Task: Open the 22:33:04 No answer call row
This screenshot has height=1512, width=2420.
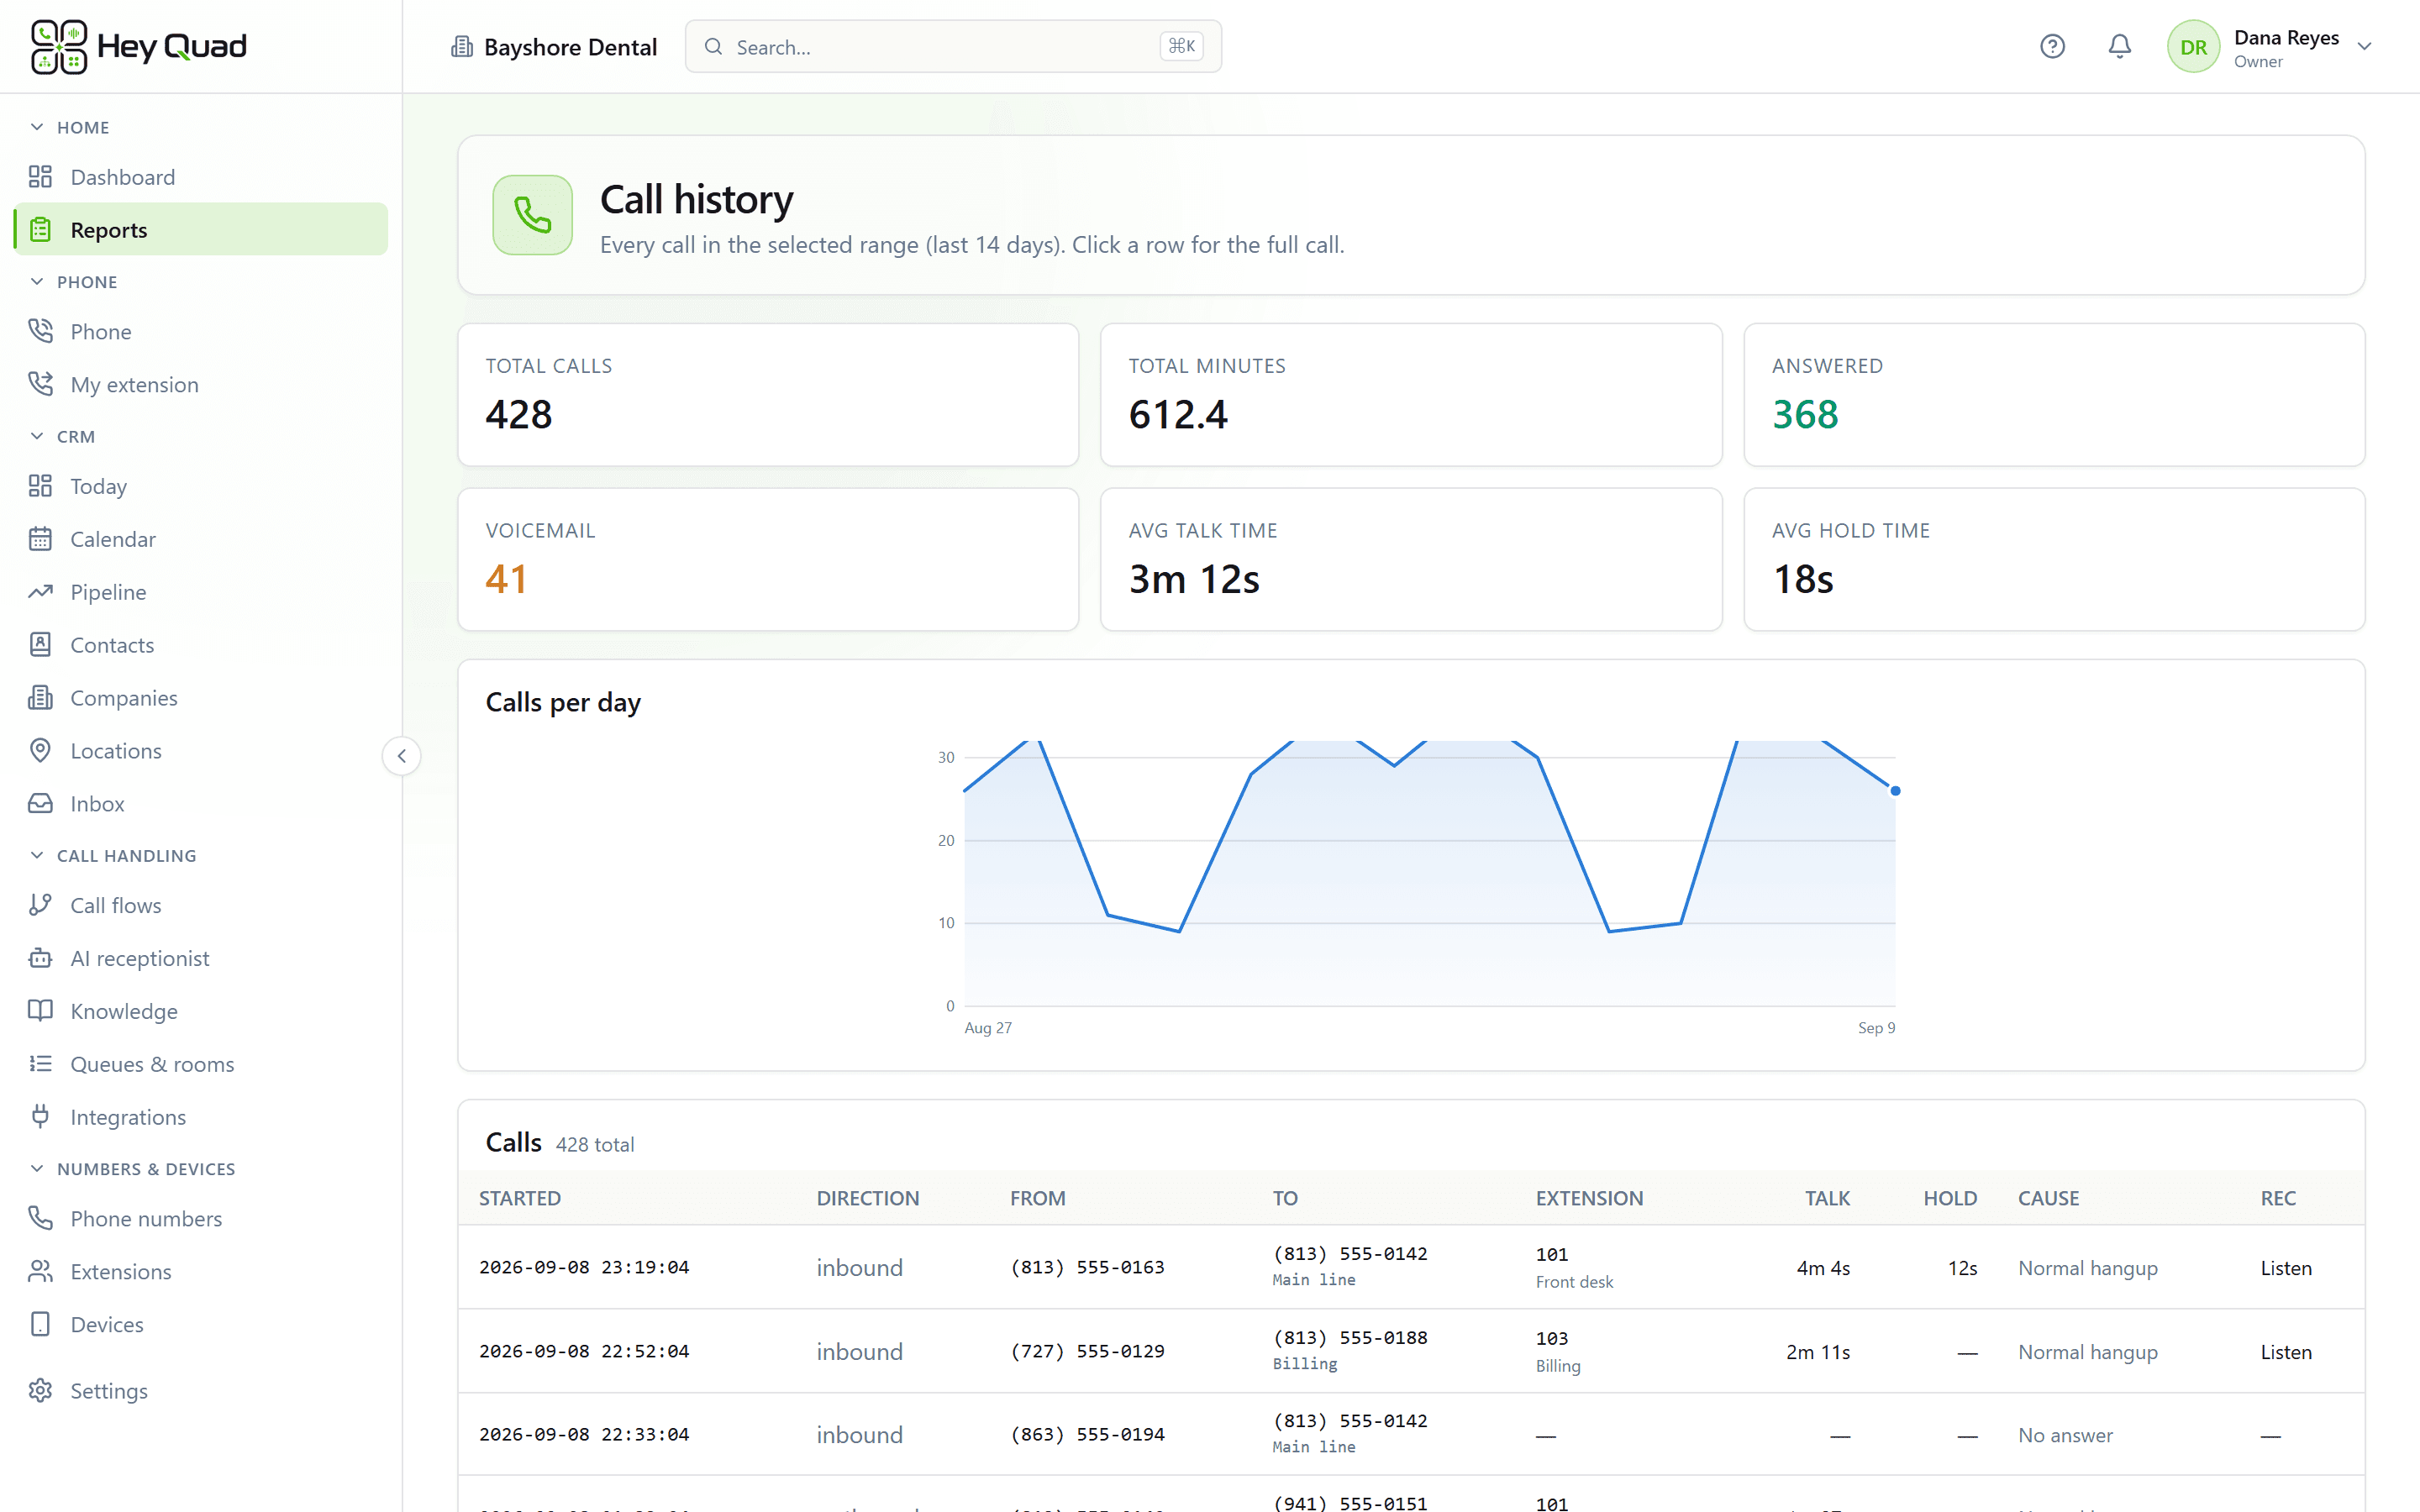Action: pos(1411,1434)
